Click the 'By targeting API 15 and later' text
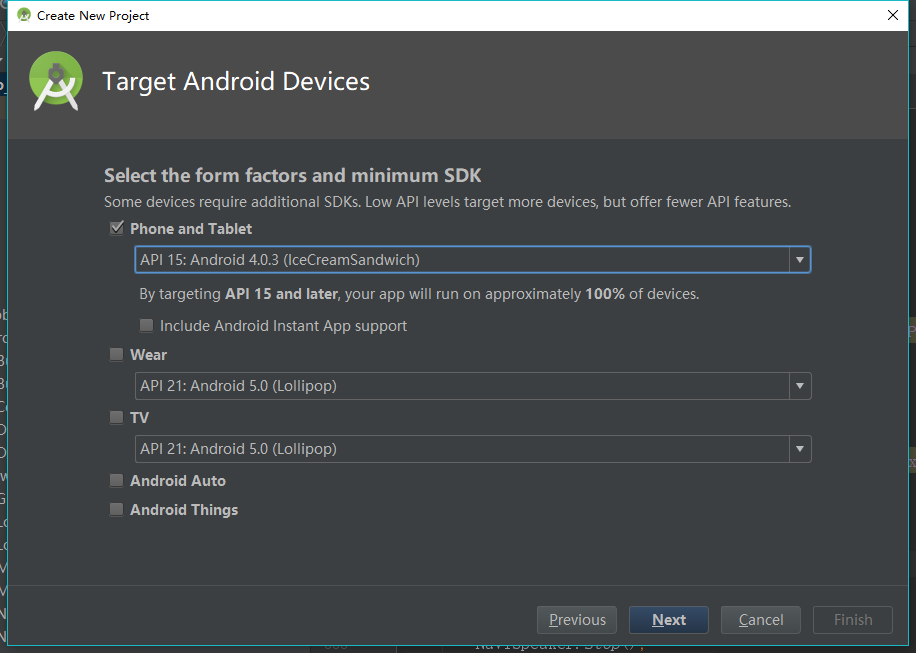The image size is (916, 653). click(x=419, y=293)
